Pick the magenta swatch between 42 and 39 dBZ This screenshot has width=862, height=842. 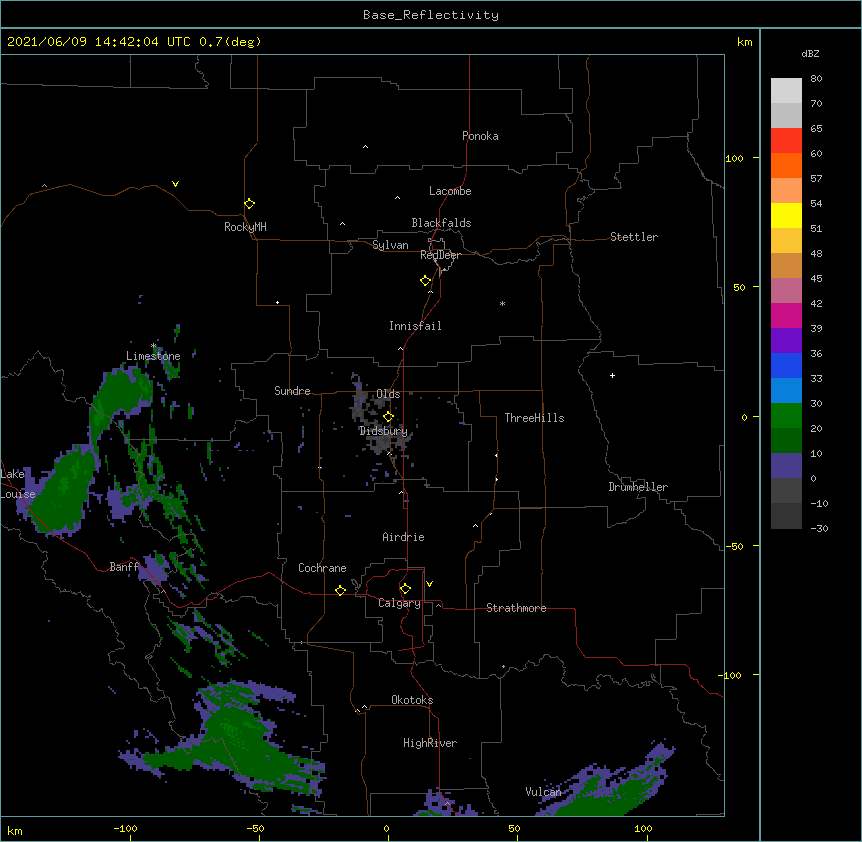[786, 315]
